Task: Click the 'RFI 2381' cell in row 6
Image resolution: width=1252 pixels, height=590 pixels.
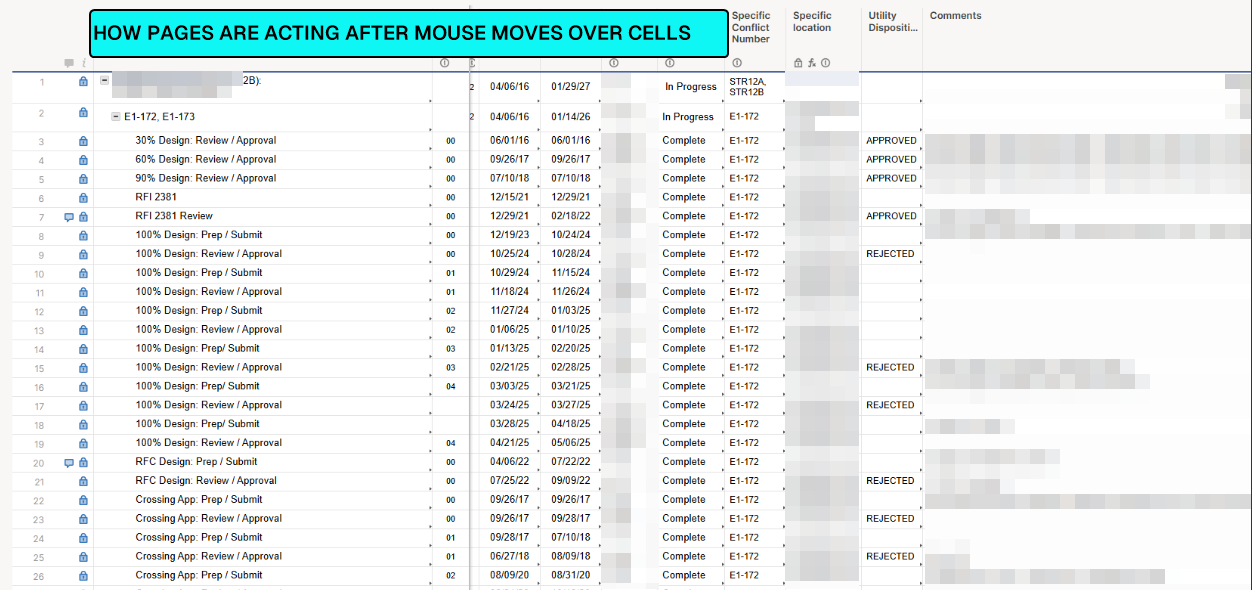Action: click(x=156, y=198)
